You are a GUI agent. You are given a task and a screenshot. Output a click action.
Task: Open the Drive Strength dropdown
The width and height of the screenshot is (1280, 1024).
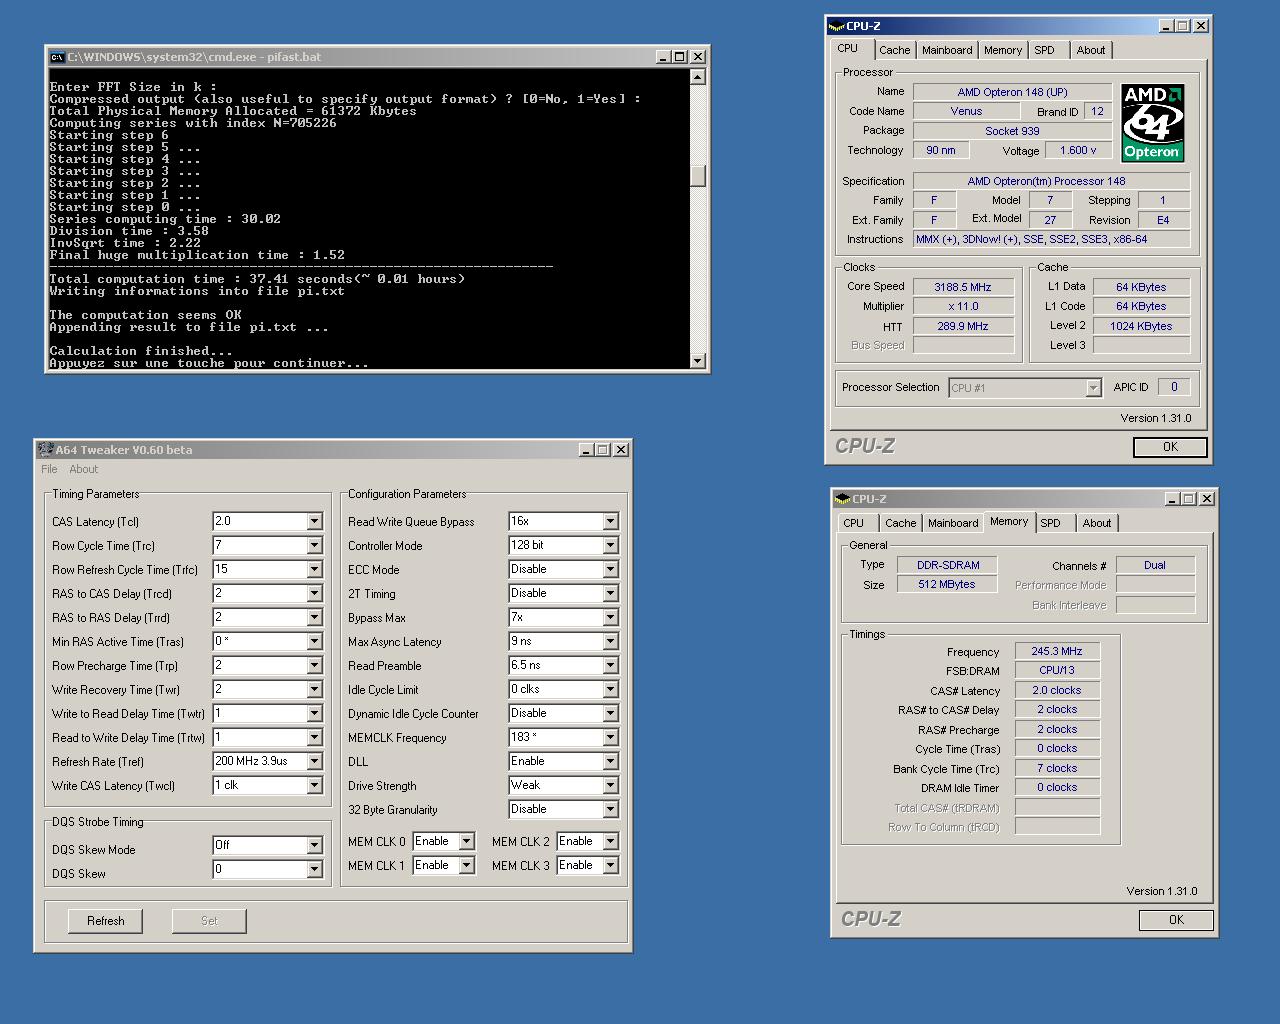610,785
